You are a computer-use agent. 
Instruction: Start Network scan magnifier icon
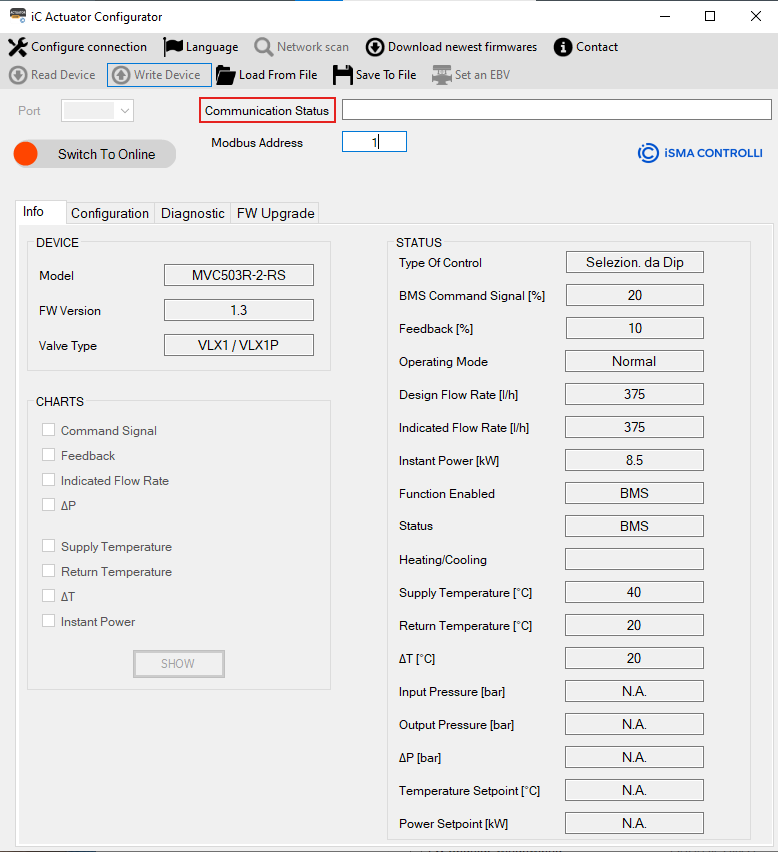[x=264, y=47]
